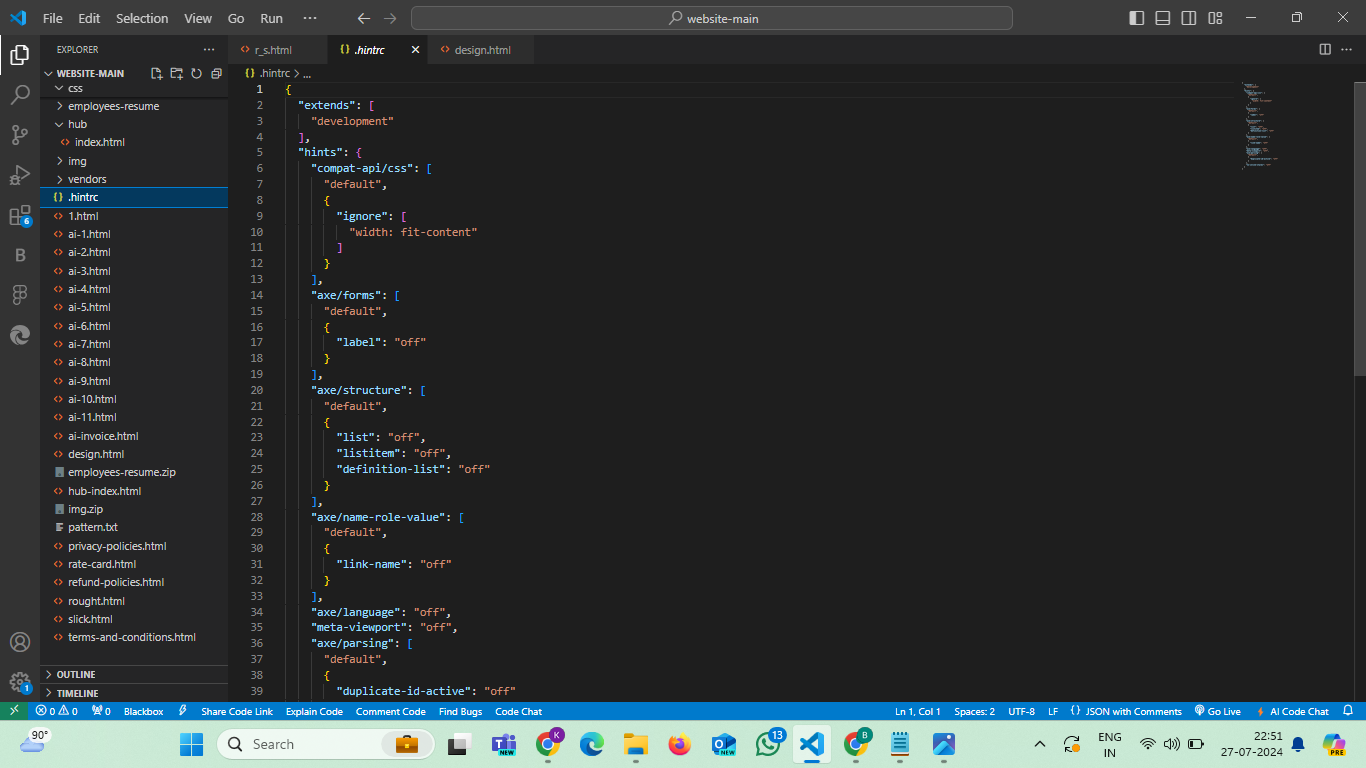The image size is (1366, 768).
Task: Open Source Control view
Action: pos(20,135)
